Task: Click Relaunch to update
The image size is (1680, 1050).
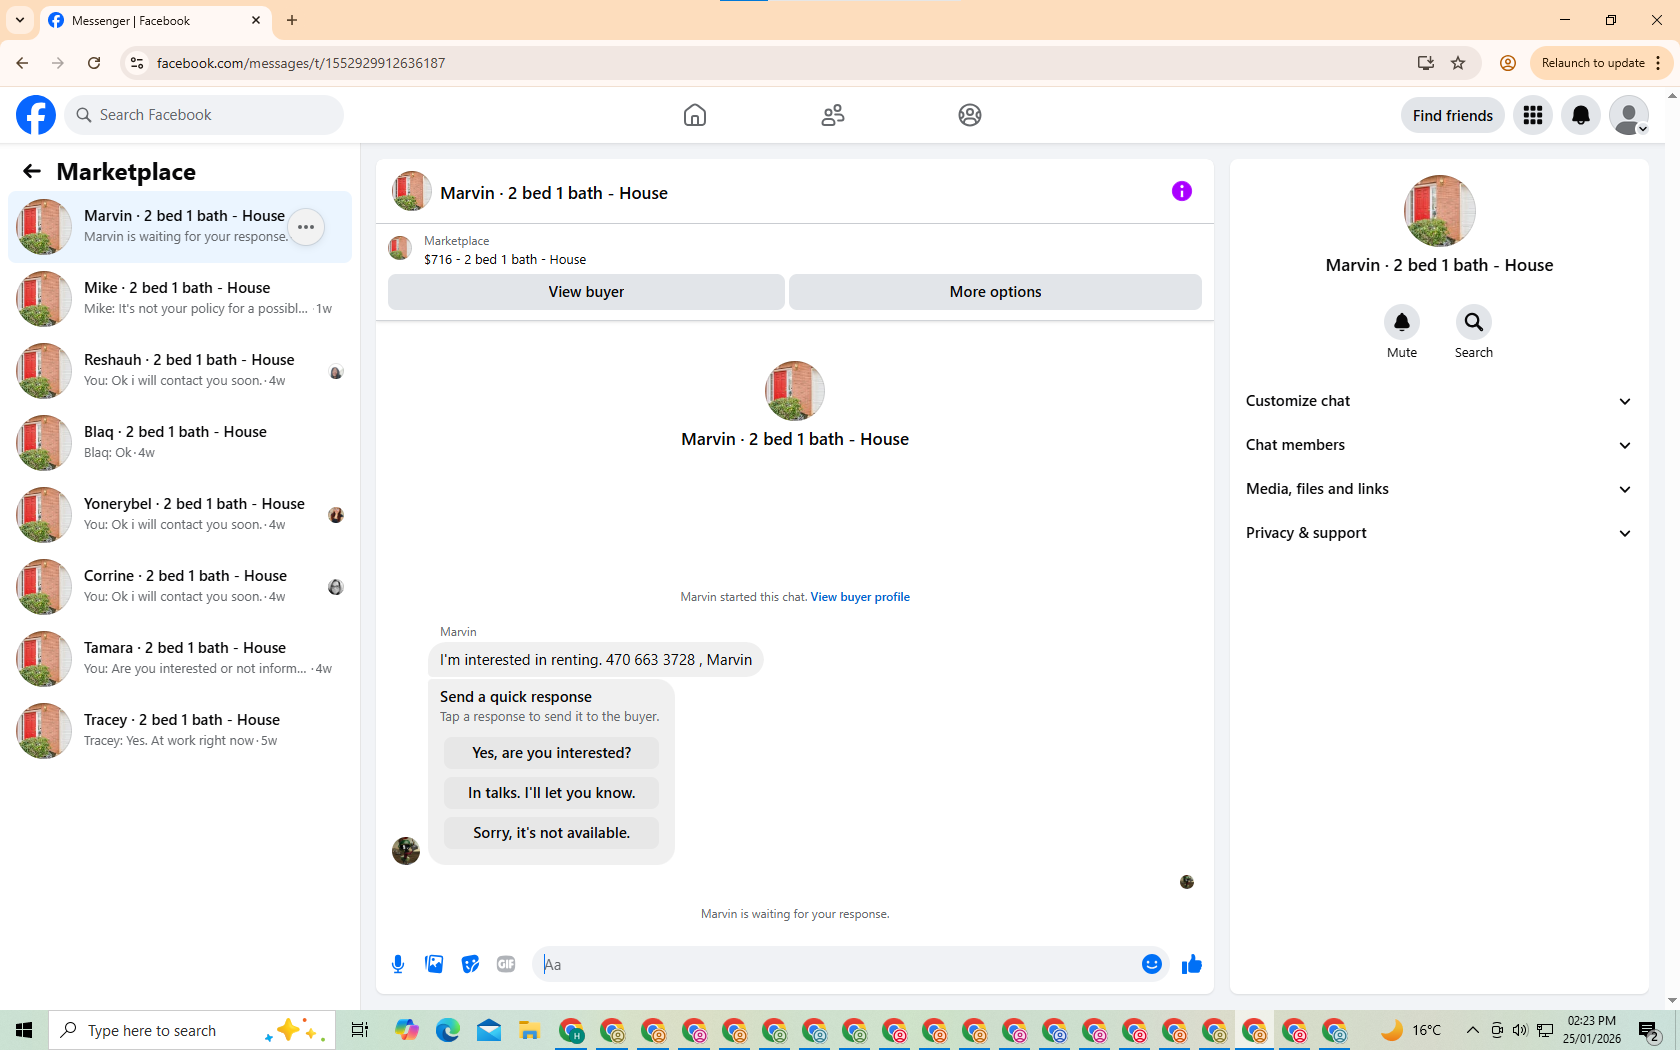Action: coord(1593,63)
